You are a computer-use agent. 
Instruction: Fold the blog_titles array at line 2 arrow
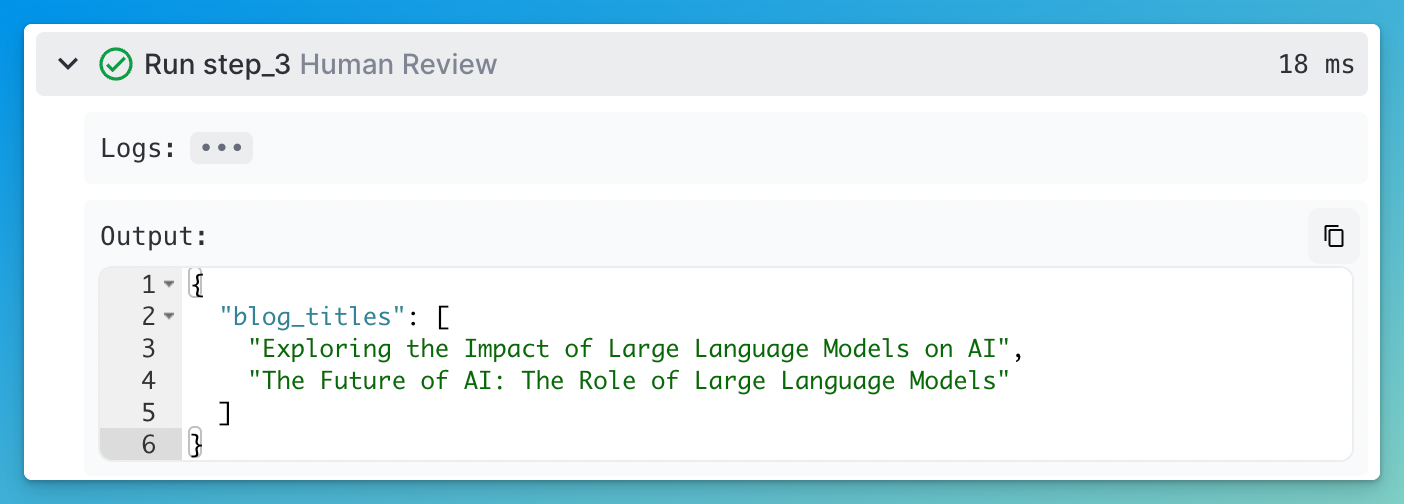pyautogui.click(x=169, y=317)
